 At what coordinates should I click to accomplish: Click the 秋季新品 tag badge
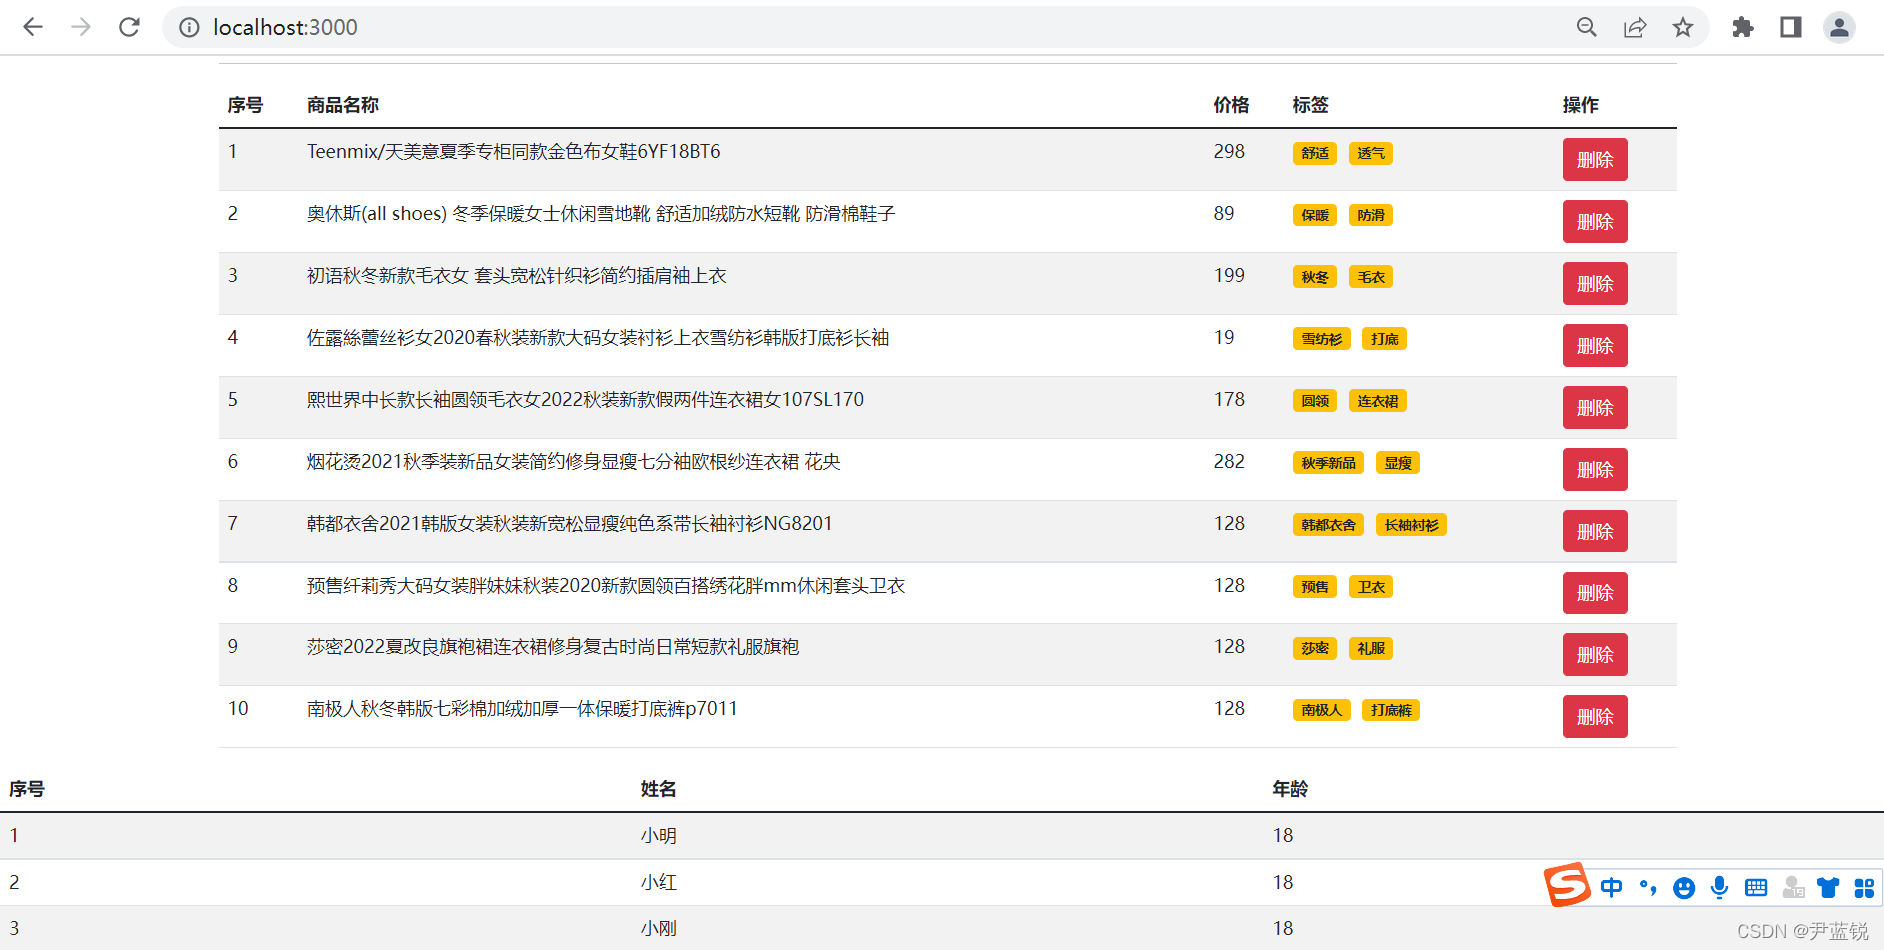tap(1329, 463)
